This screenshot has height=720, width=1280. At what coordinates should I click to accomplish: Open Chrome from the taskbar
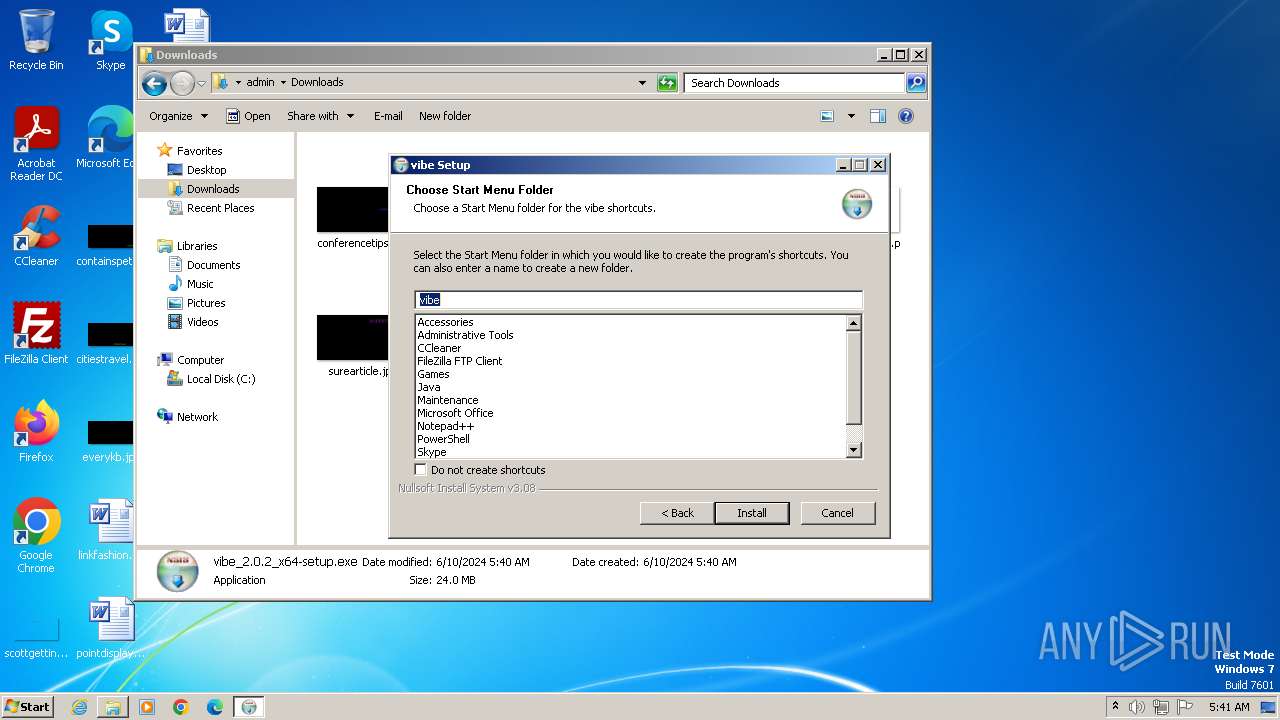coord(181,707)
